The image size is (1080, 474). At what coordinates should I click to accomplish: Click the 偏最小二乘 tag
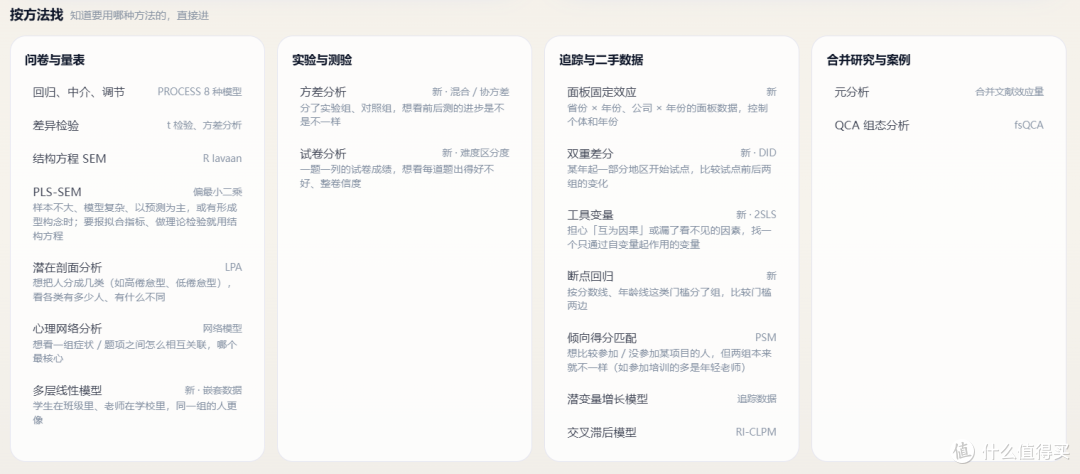coord(218,192)
